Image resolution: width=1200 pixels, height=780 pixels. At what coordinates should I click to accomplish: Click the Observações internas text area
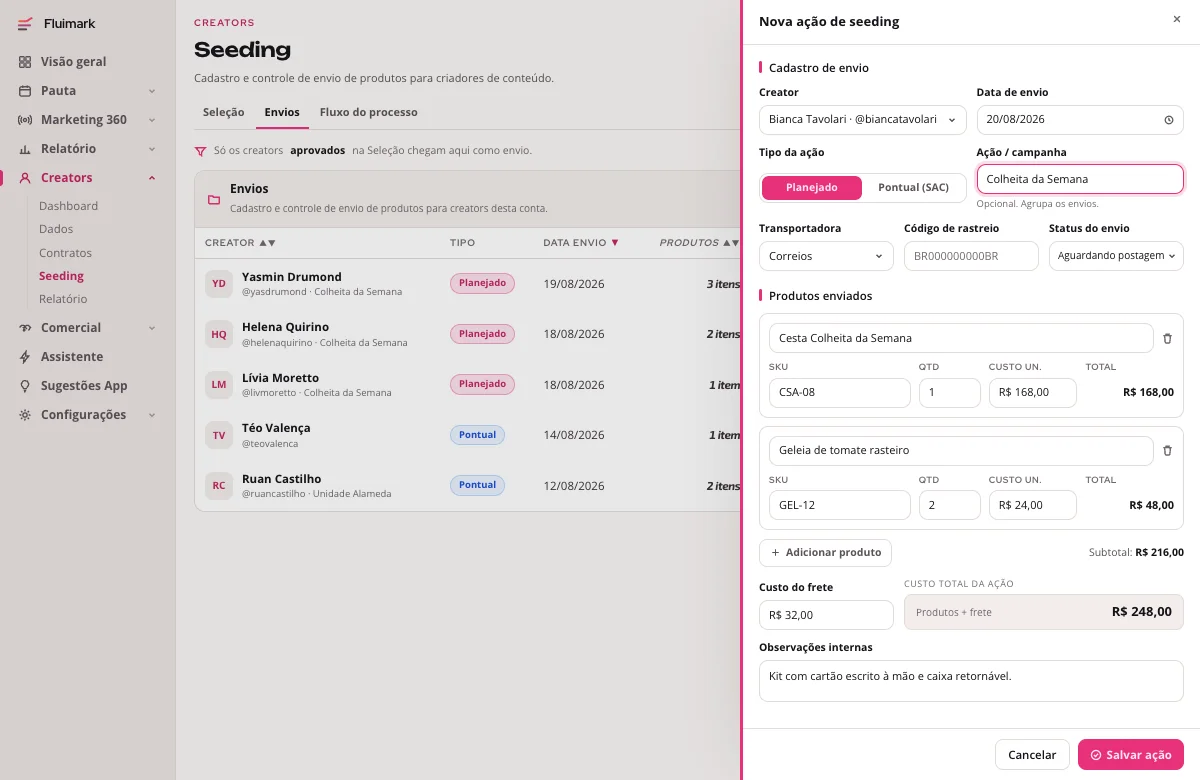[x=971, y=681]
